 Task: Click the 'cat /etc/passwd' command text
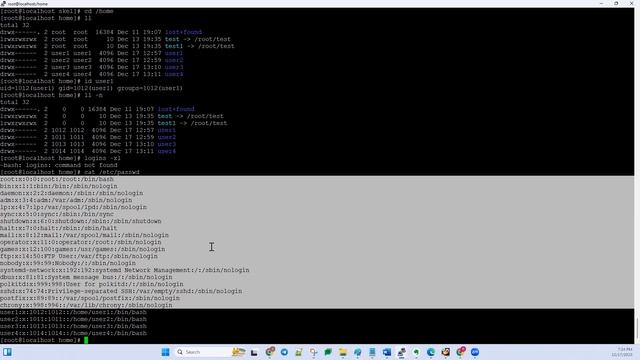pos(112,172)
